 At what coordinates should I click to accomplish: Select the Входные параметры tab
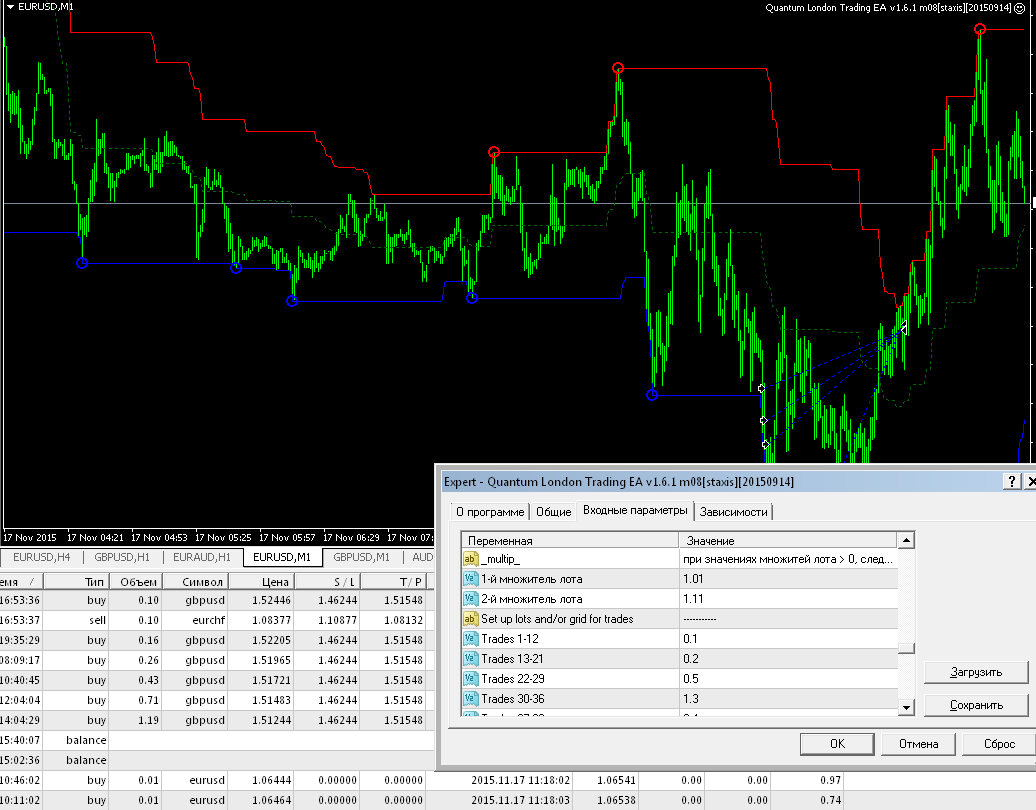point(635,510)
